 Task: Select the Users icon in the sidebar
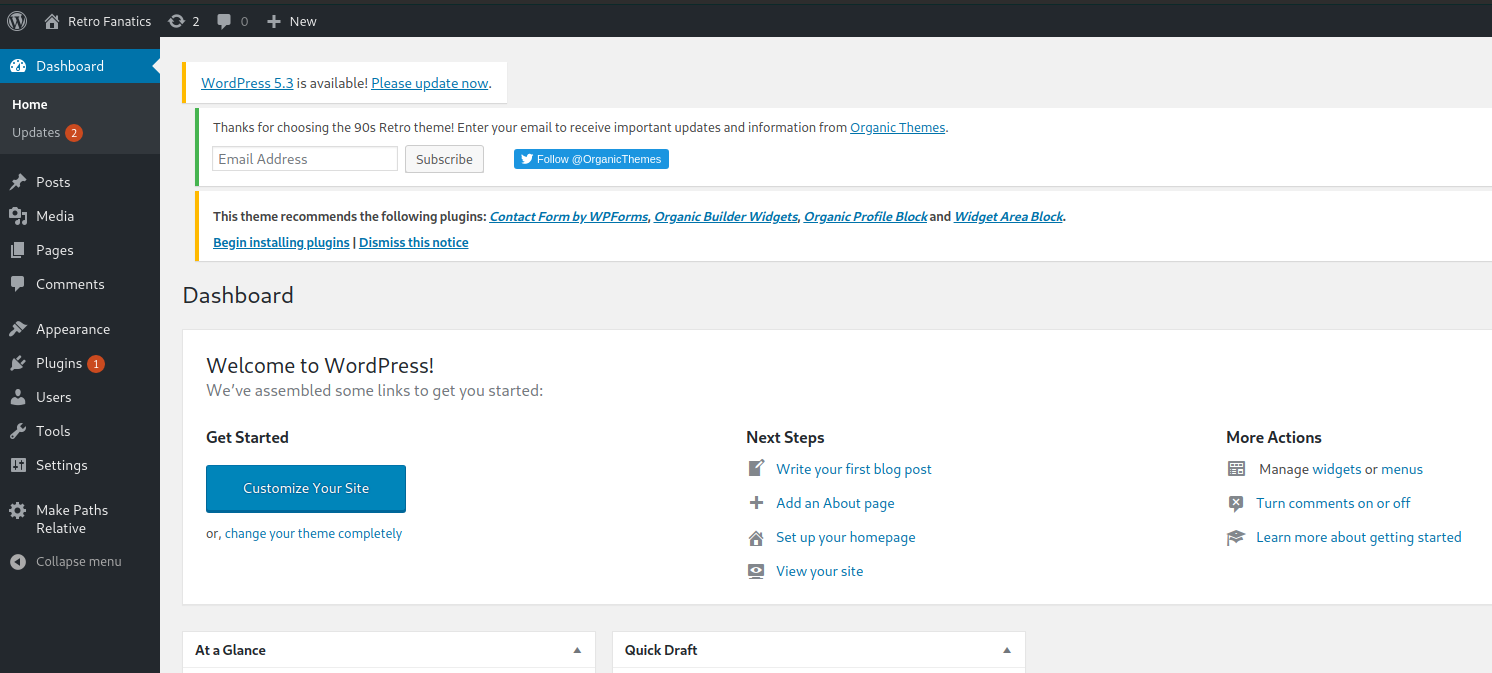pos(17,396)
